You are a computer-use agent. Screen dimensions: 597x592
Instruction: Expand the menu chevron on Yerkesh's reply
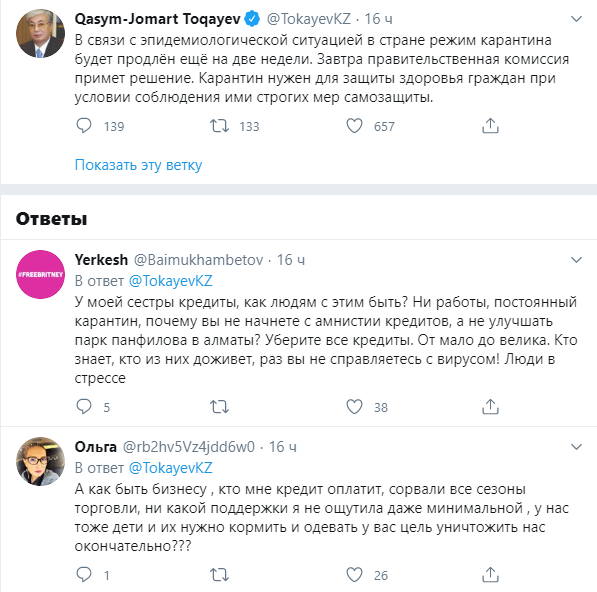(576, 260)
